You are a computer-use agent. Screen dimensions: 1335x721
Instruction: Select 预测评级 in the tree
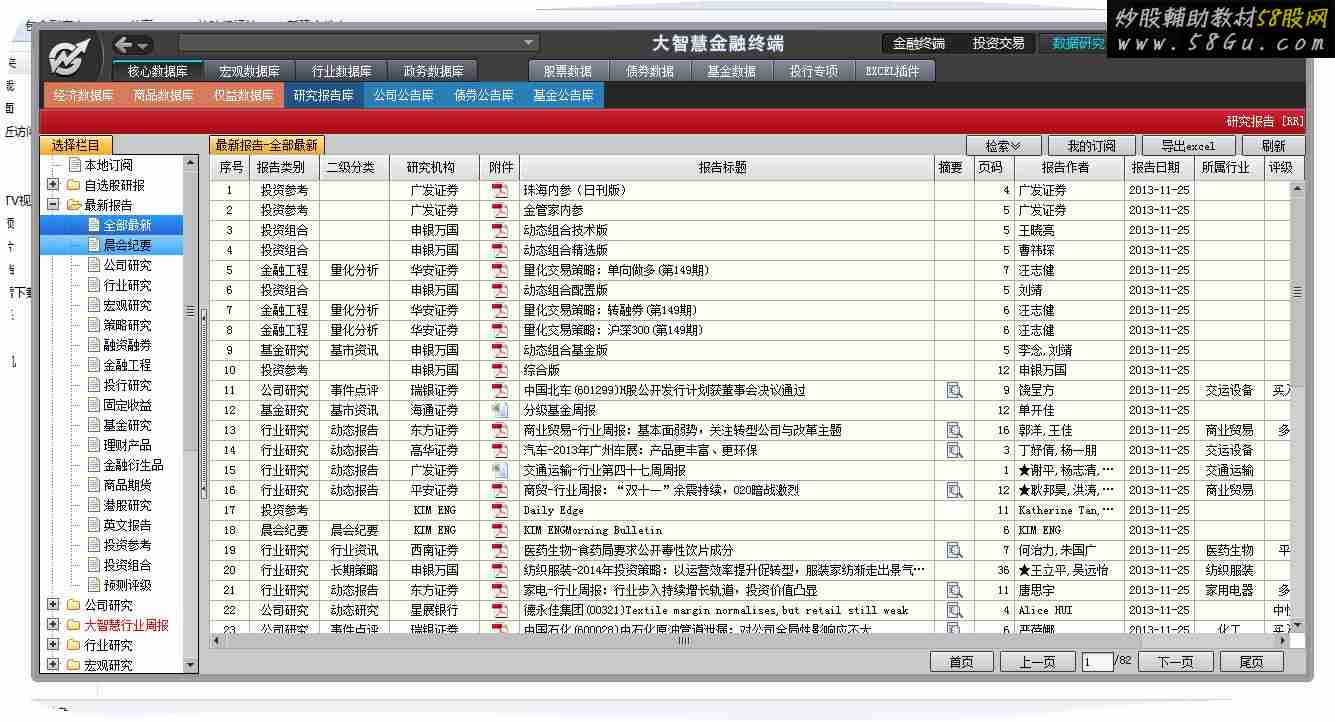[x=127, y=585]
